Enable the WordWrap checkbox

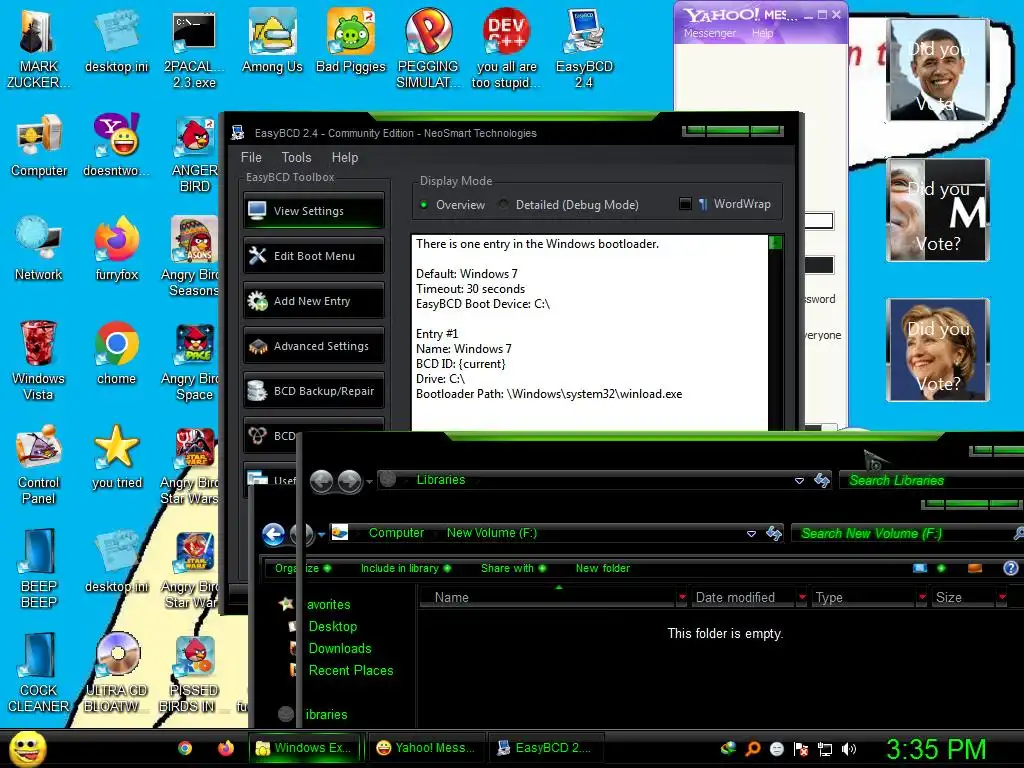tap(685, 204)
